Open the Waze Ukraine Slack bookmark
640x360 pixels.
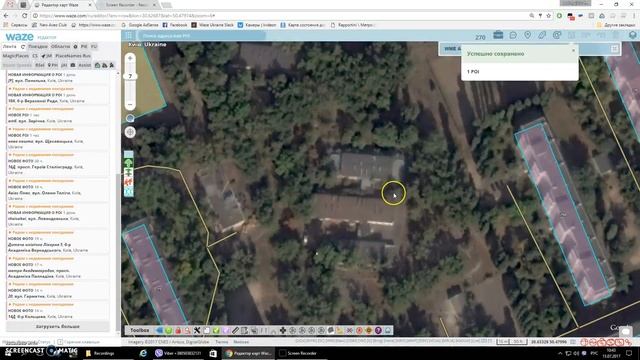[x=212, y=25]
